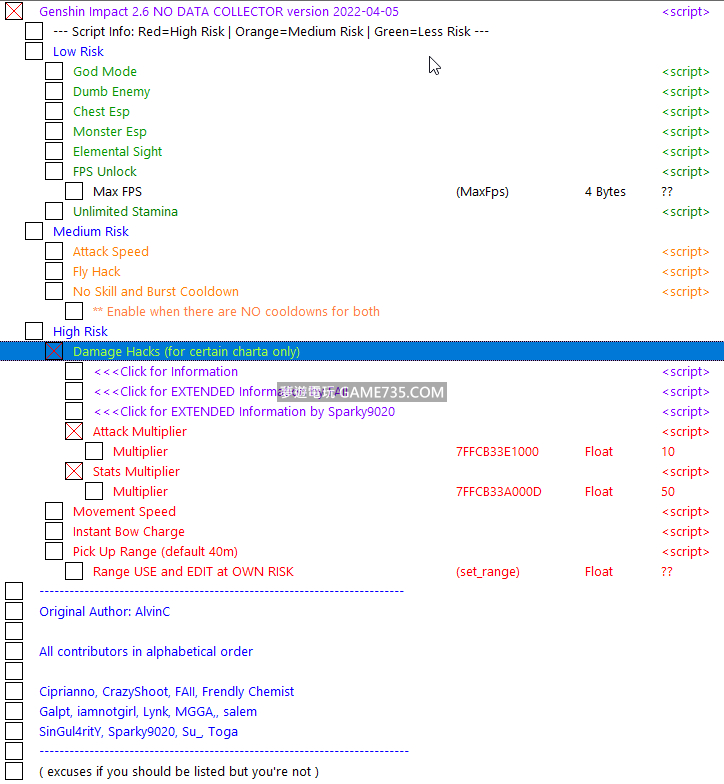Viewport: 724px width, 784px height.
Task: Collapse the Low Risk group
Action: [34, 52]
